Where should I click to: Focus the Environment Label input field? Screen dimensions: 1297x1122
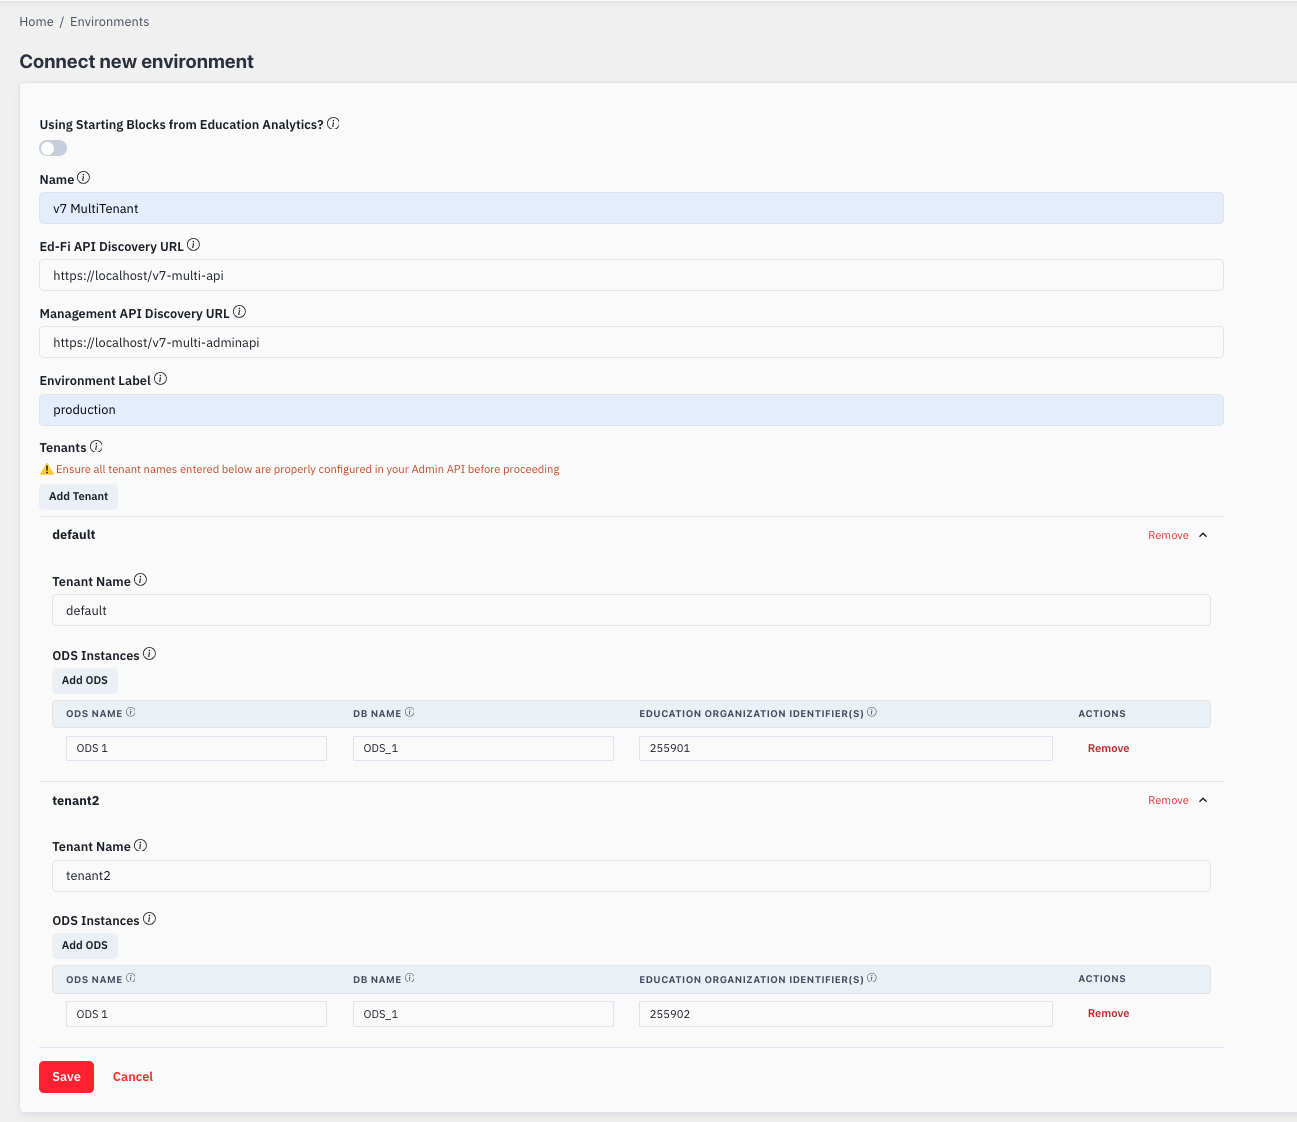pyautogui.click(x=631, y=410)
